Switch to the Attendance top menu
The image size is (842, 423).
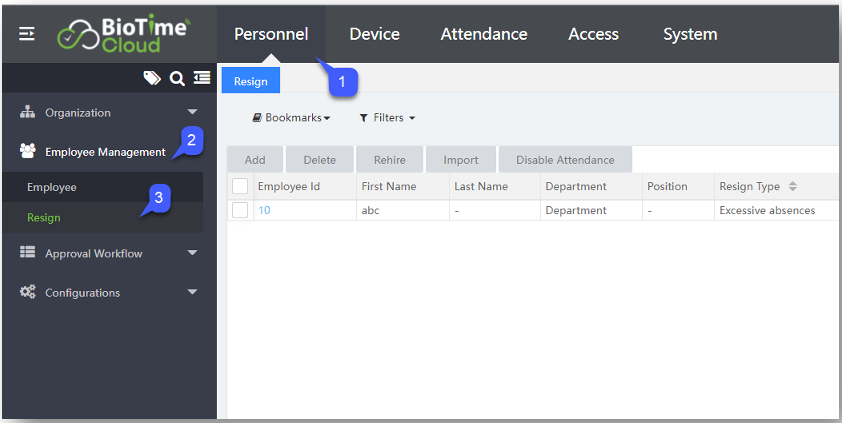coord(484,34)
